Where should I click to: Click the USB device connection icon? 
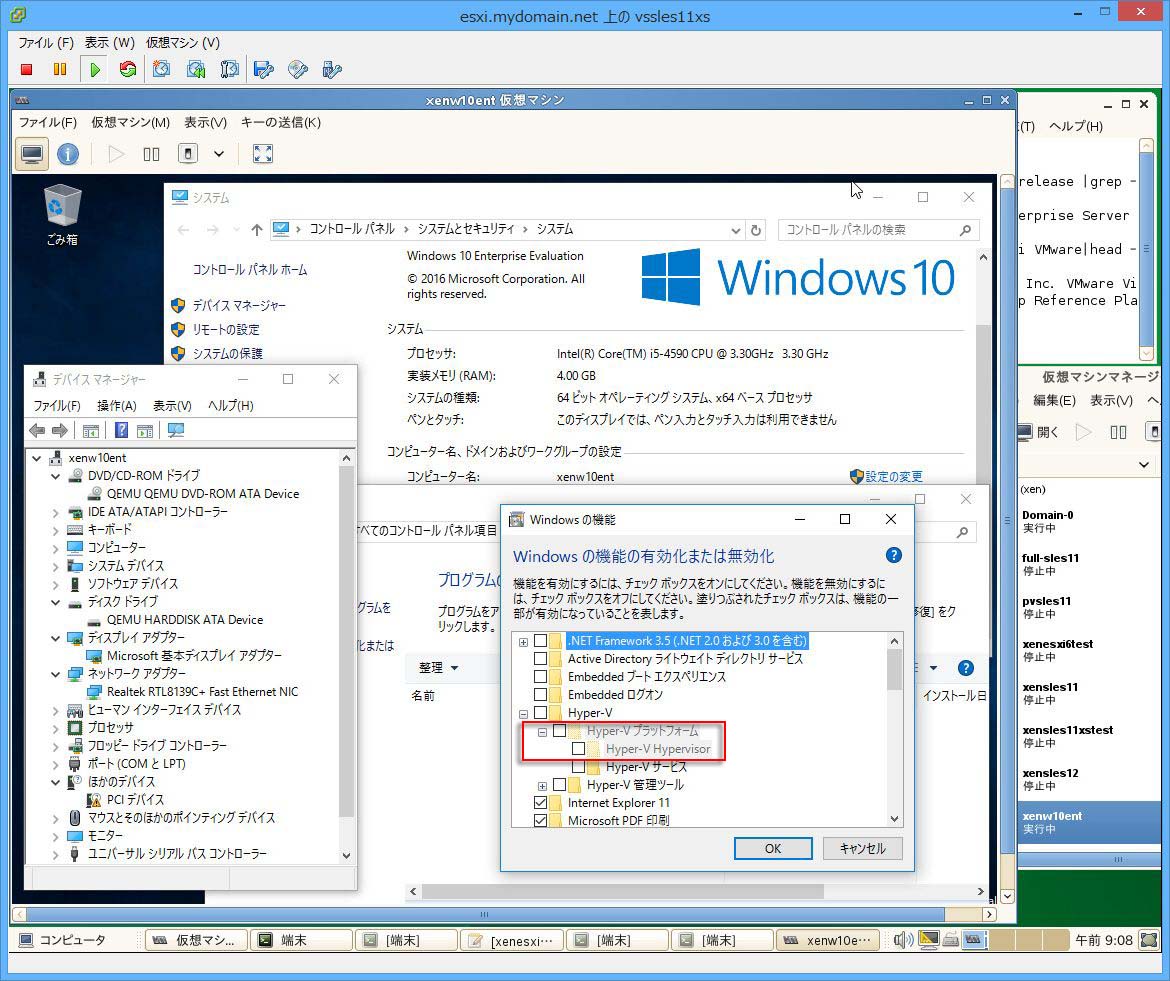click(x=332, y=69)
